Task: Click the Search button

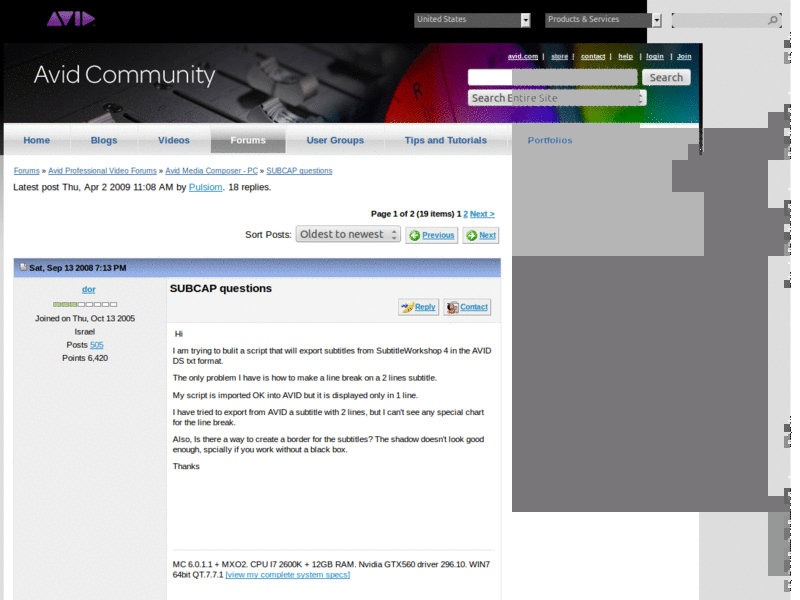Action: click(666, 78)
